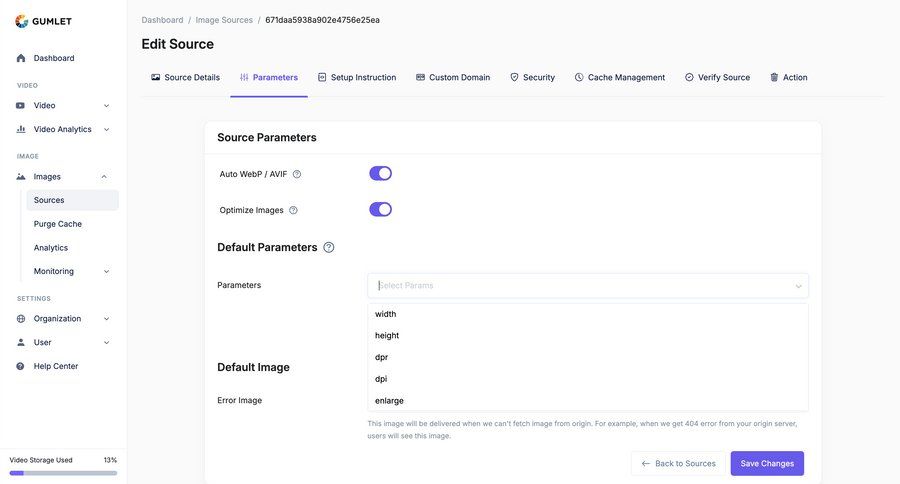This screenshot has width=900, height=484.
Task: Click the User person icon
Action: (x=21, y=342)
